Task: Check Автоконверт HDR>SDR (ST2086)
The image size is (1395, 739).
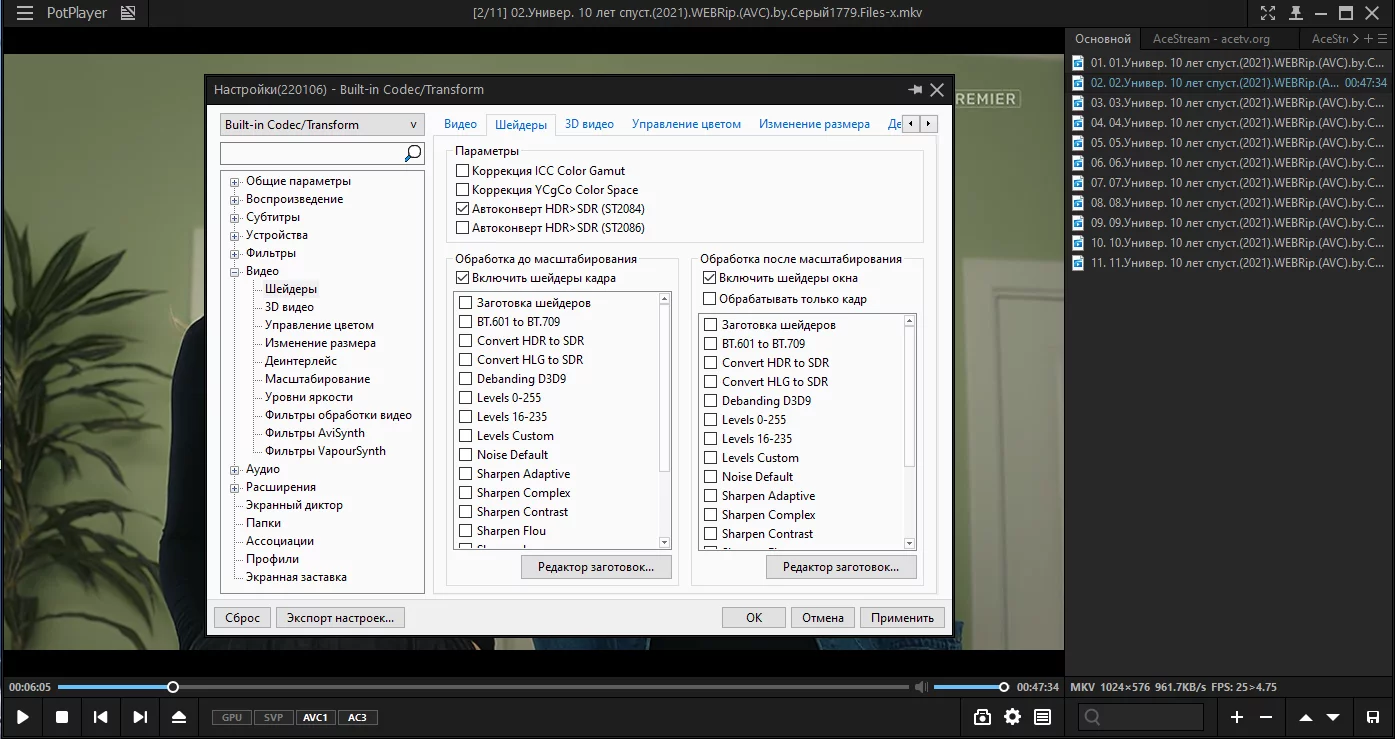Action: 463,228
